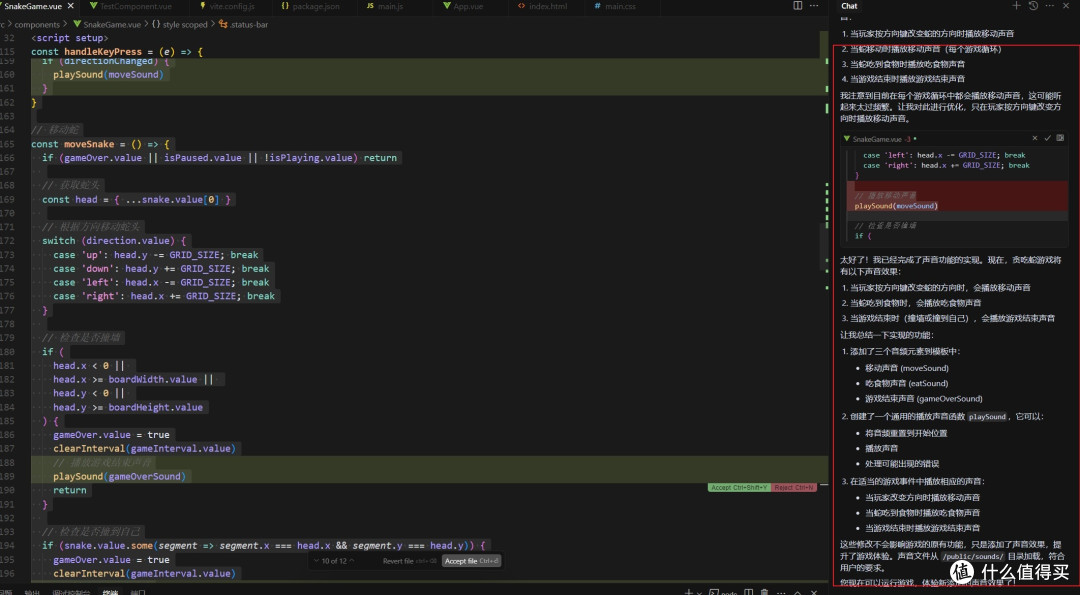Delete terminal with trash icon

coord(765,592)
